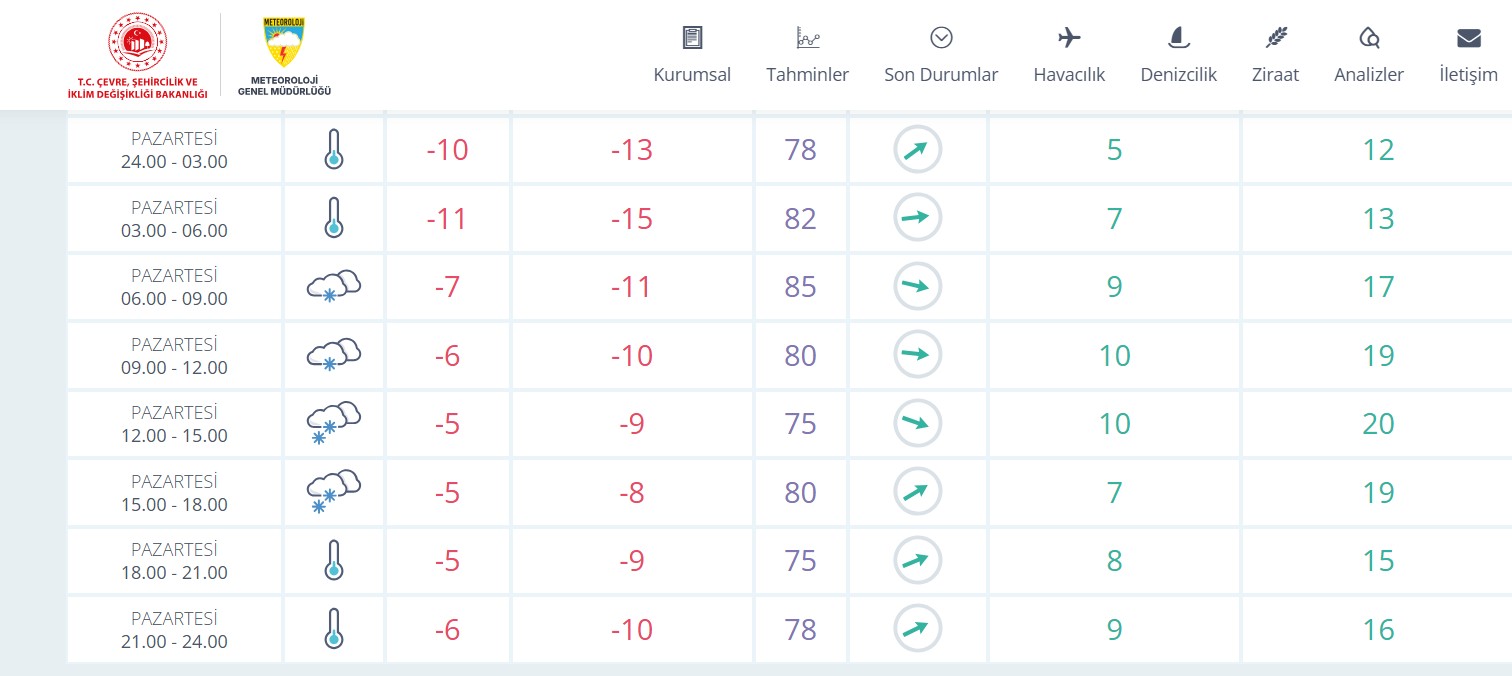Click wind direction arrow for 03.00 - 06.00
This screenshot has width=1512, height=676.
click(x=917, y=218)
